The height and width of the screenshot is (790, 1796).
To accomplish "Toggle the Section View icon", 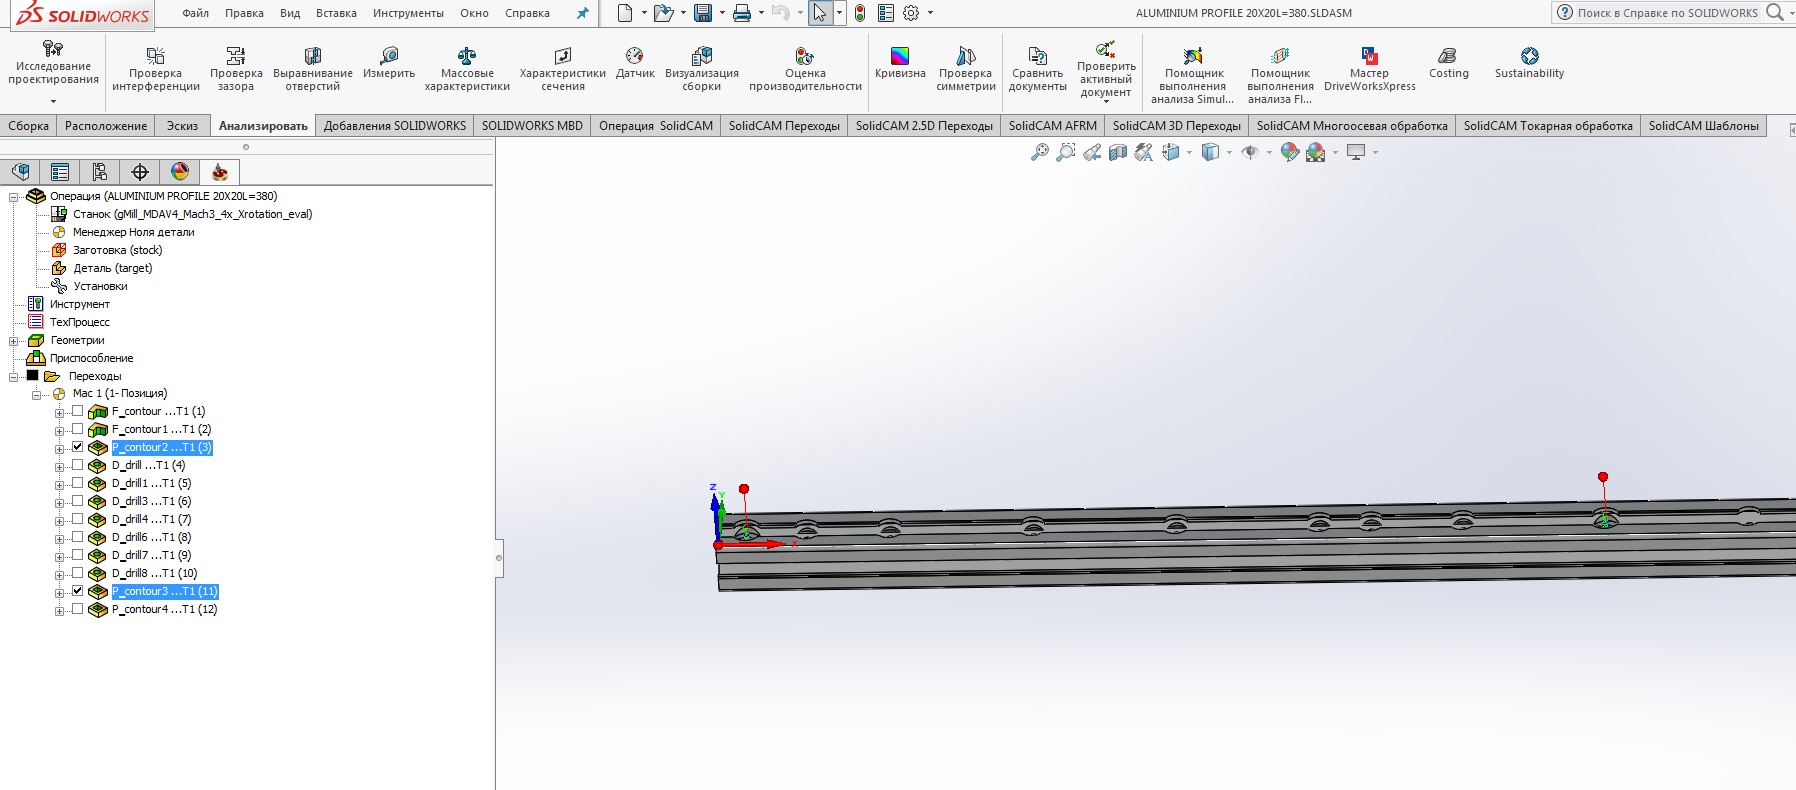I will pos(1118,152).
